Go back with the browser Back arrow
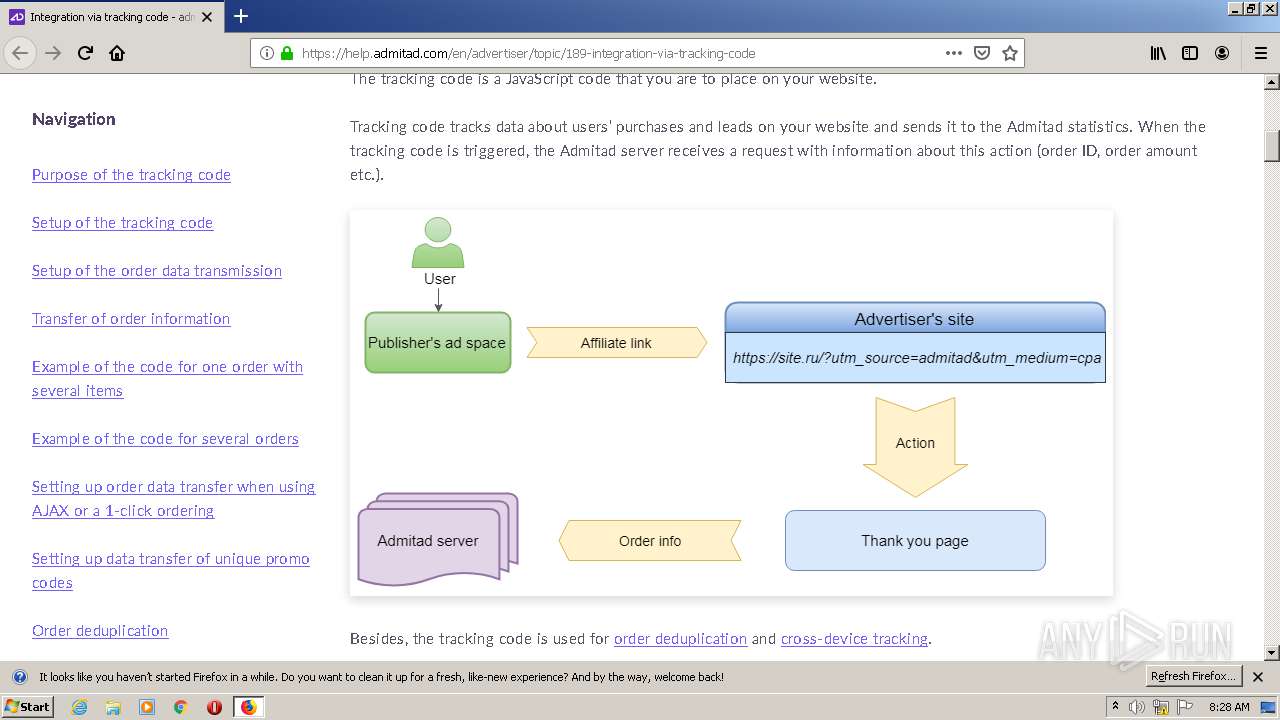The image size is (1280, 720). (x=20, y=53)
